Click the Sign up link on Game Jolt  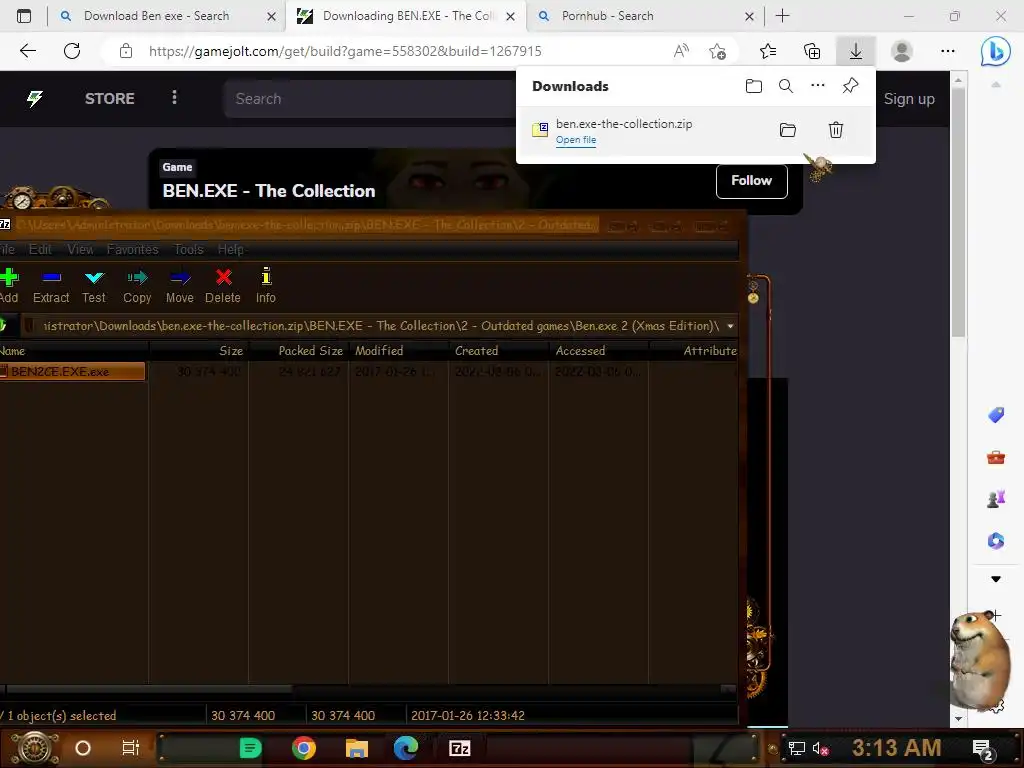pos(909,99)
